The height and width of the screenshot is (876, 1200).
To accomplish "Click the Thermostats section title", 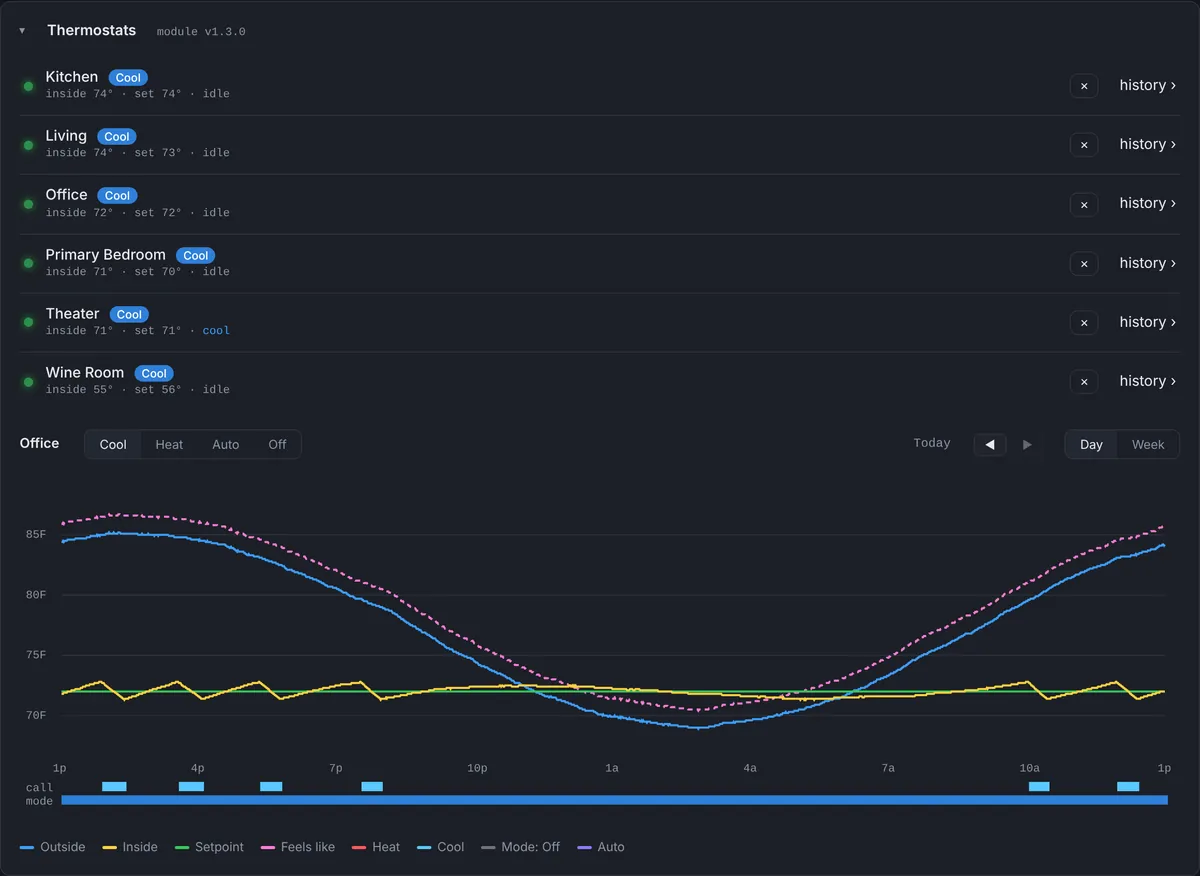I will [x=92, y=30].
